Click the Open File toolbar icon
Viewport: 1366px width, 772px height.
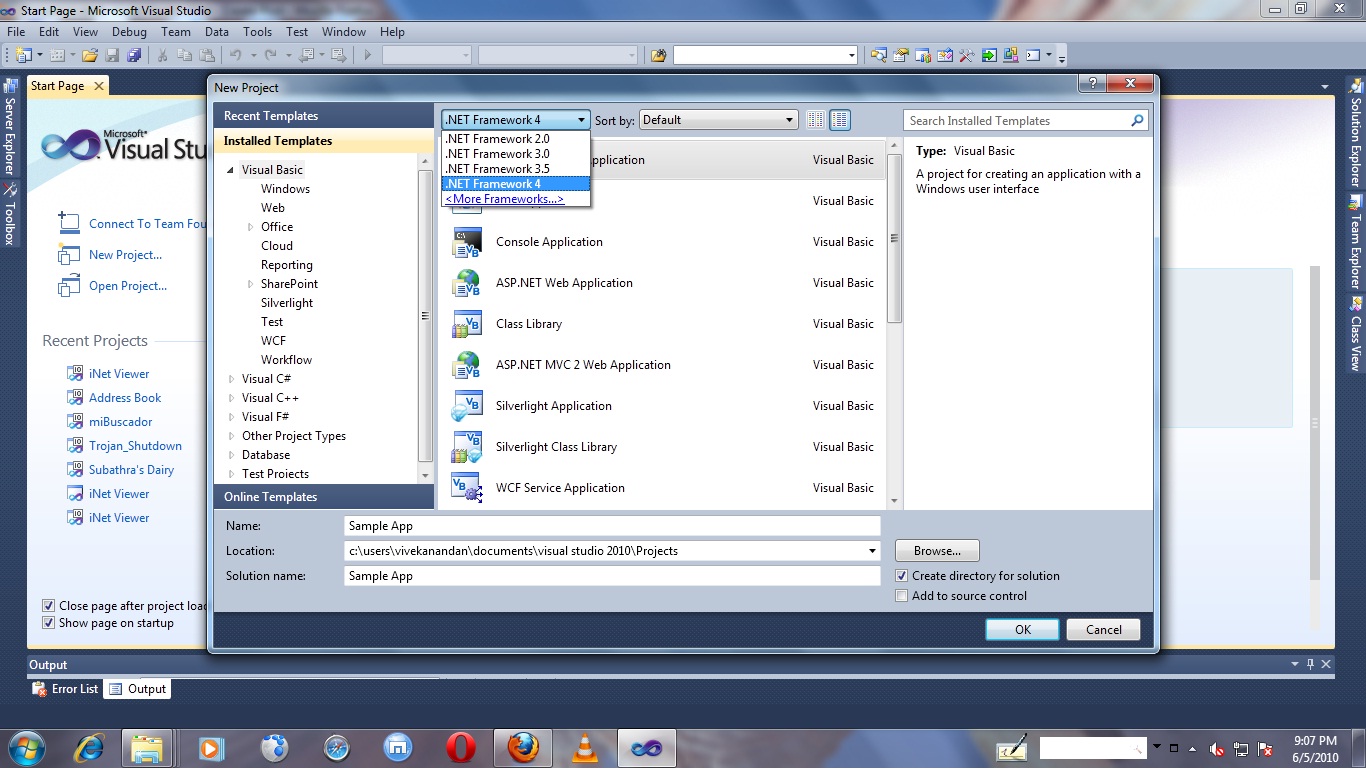coord(90,55)
